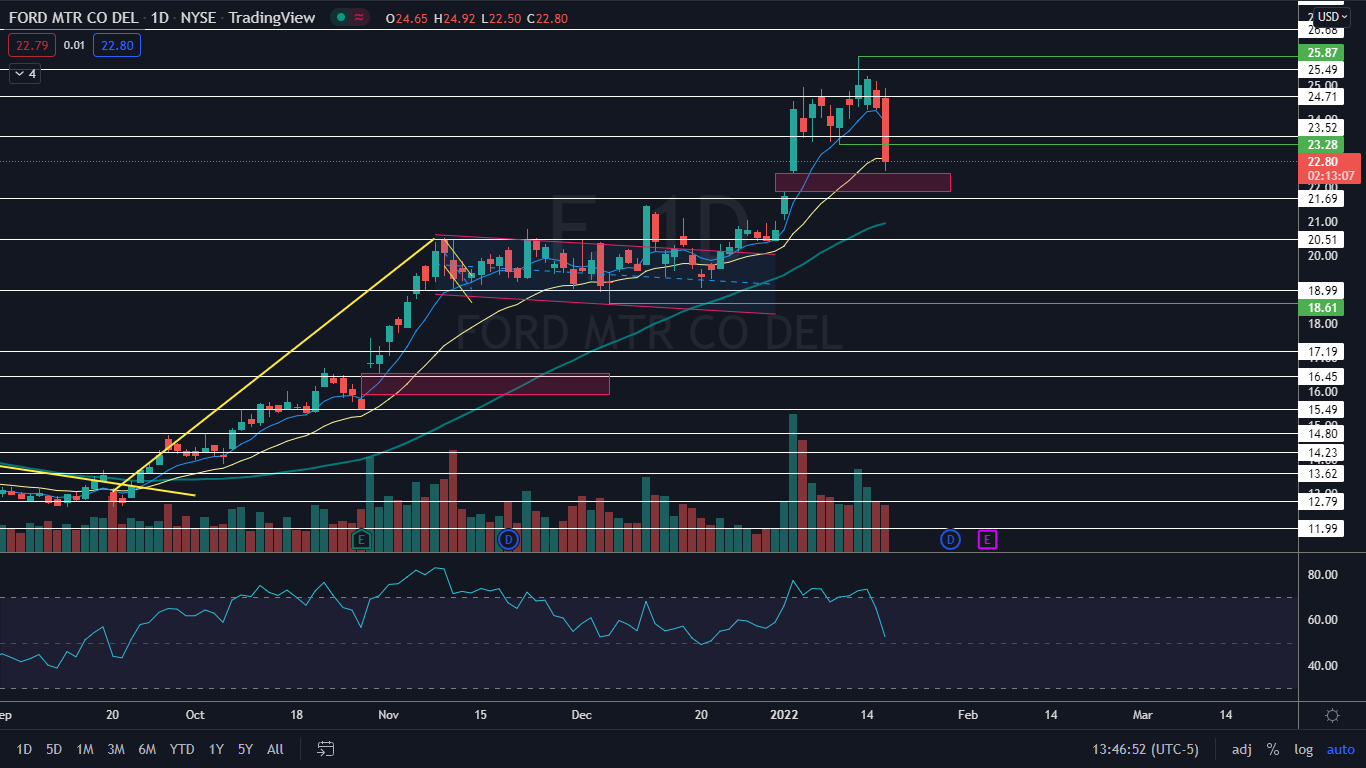Click the green earnings marker in early November
The width and height of the screenshot is (1366, 768).
pos(361,540)
